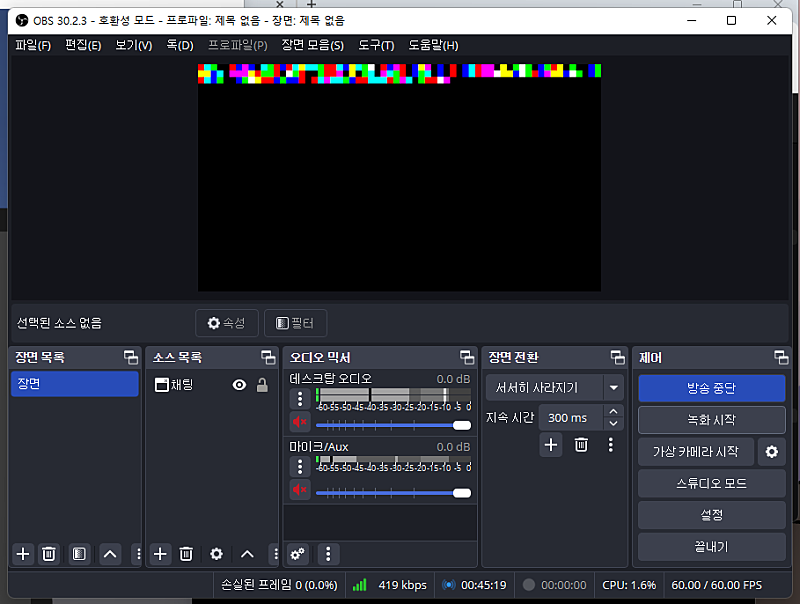This screenshot has height=604, width=800.
Task: Remove the selected scene using trash icon
Action: click(49, 554)
